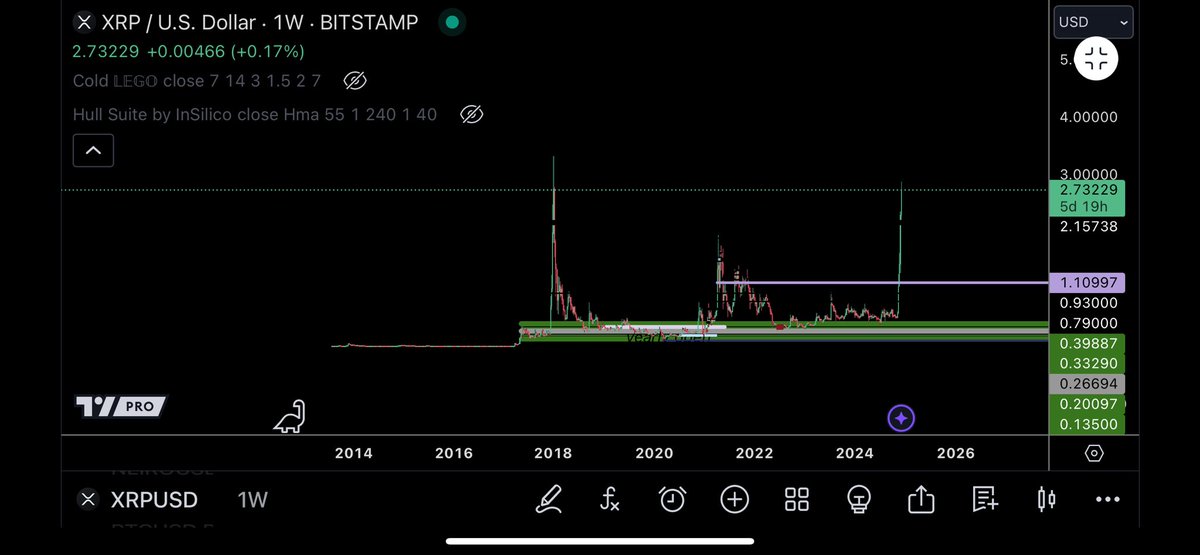Open the ideas lightbulb icon
The height and width of the screenshot is (555, 1200).
pyautogui.click(x=858, y=499)
